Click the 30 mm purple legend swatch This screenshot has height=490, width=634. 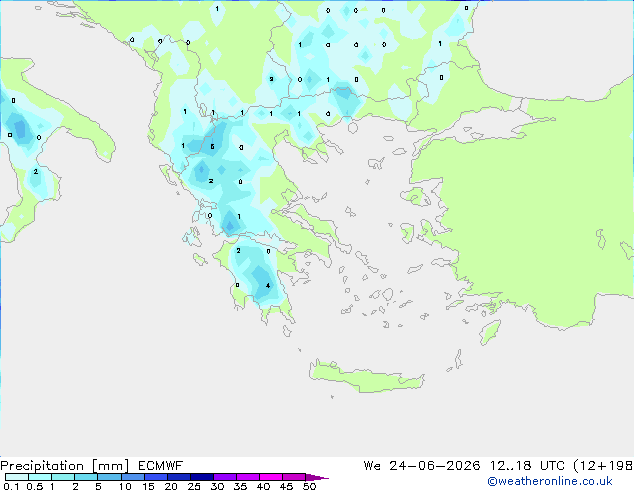tap(225, 477)
